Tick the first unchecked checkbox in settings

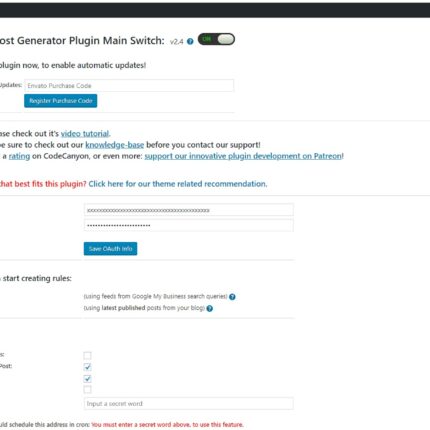(87, 355)
